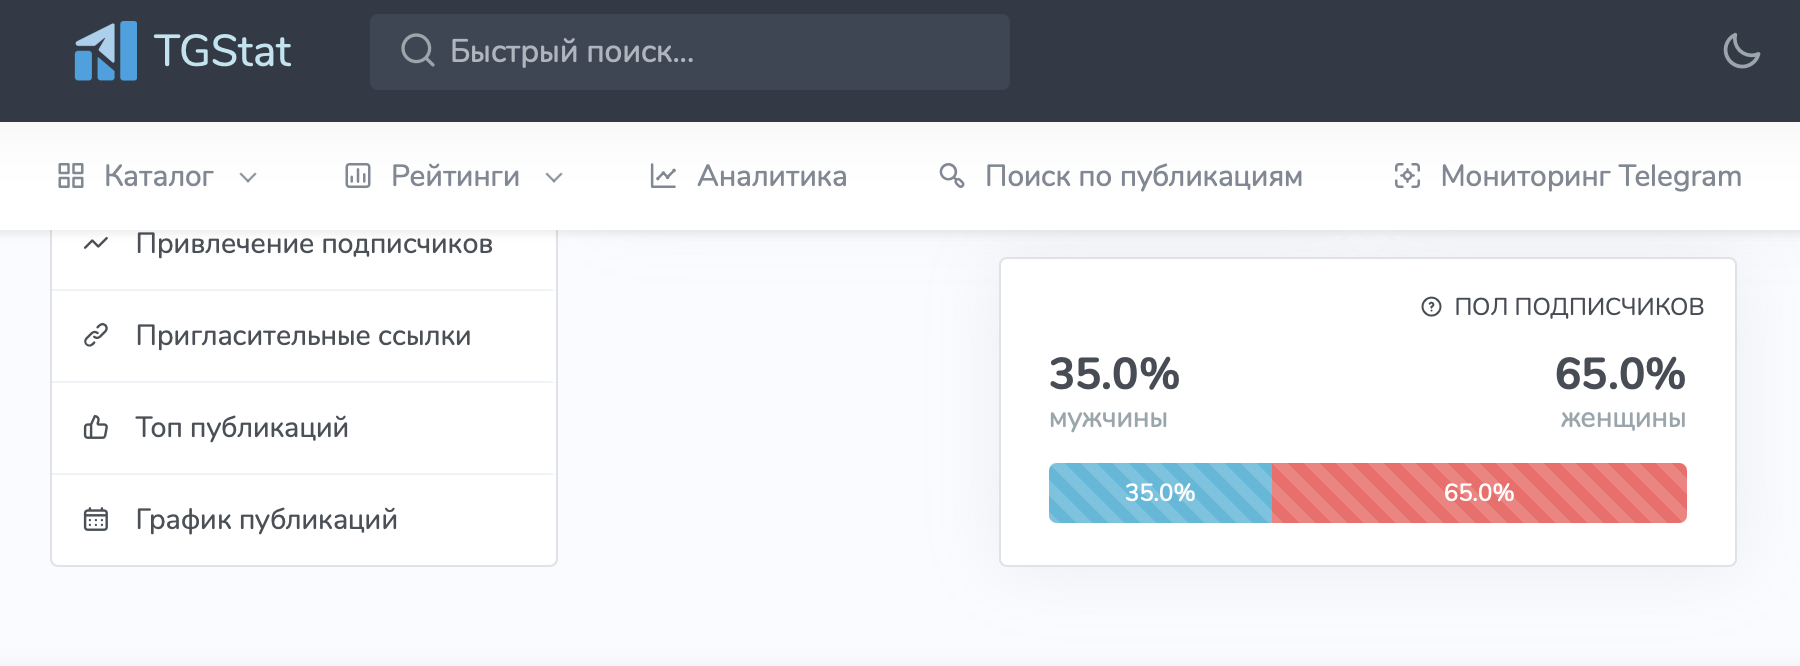The height and width of the screenshot is (666, 1800).
Task: Click the chain link icon for Пригласительные ссылки
Action: [x=96, y=336]
